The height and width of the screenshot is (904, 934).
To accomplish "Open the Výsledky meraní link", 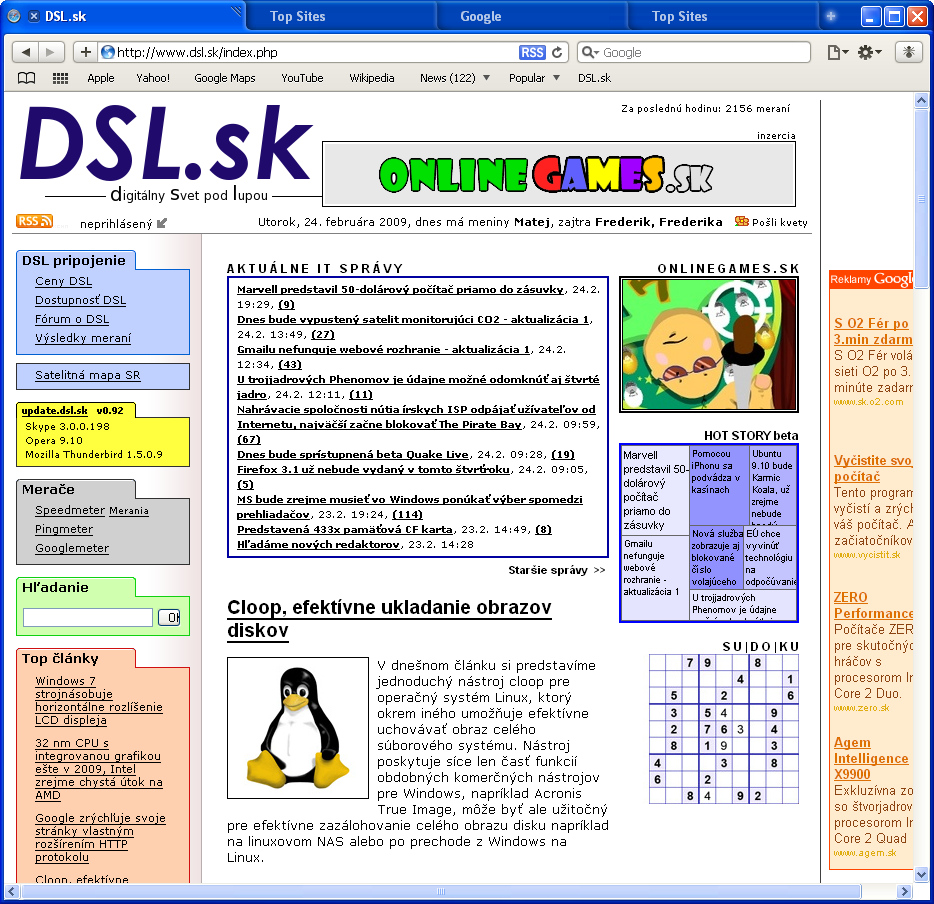I will coord(83,338).
